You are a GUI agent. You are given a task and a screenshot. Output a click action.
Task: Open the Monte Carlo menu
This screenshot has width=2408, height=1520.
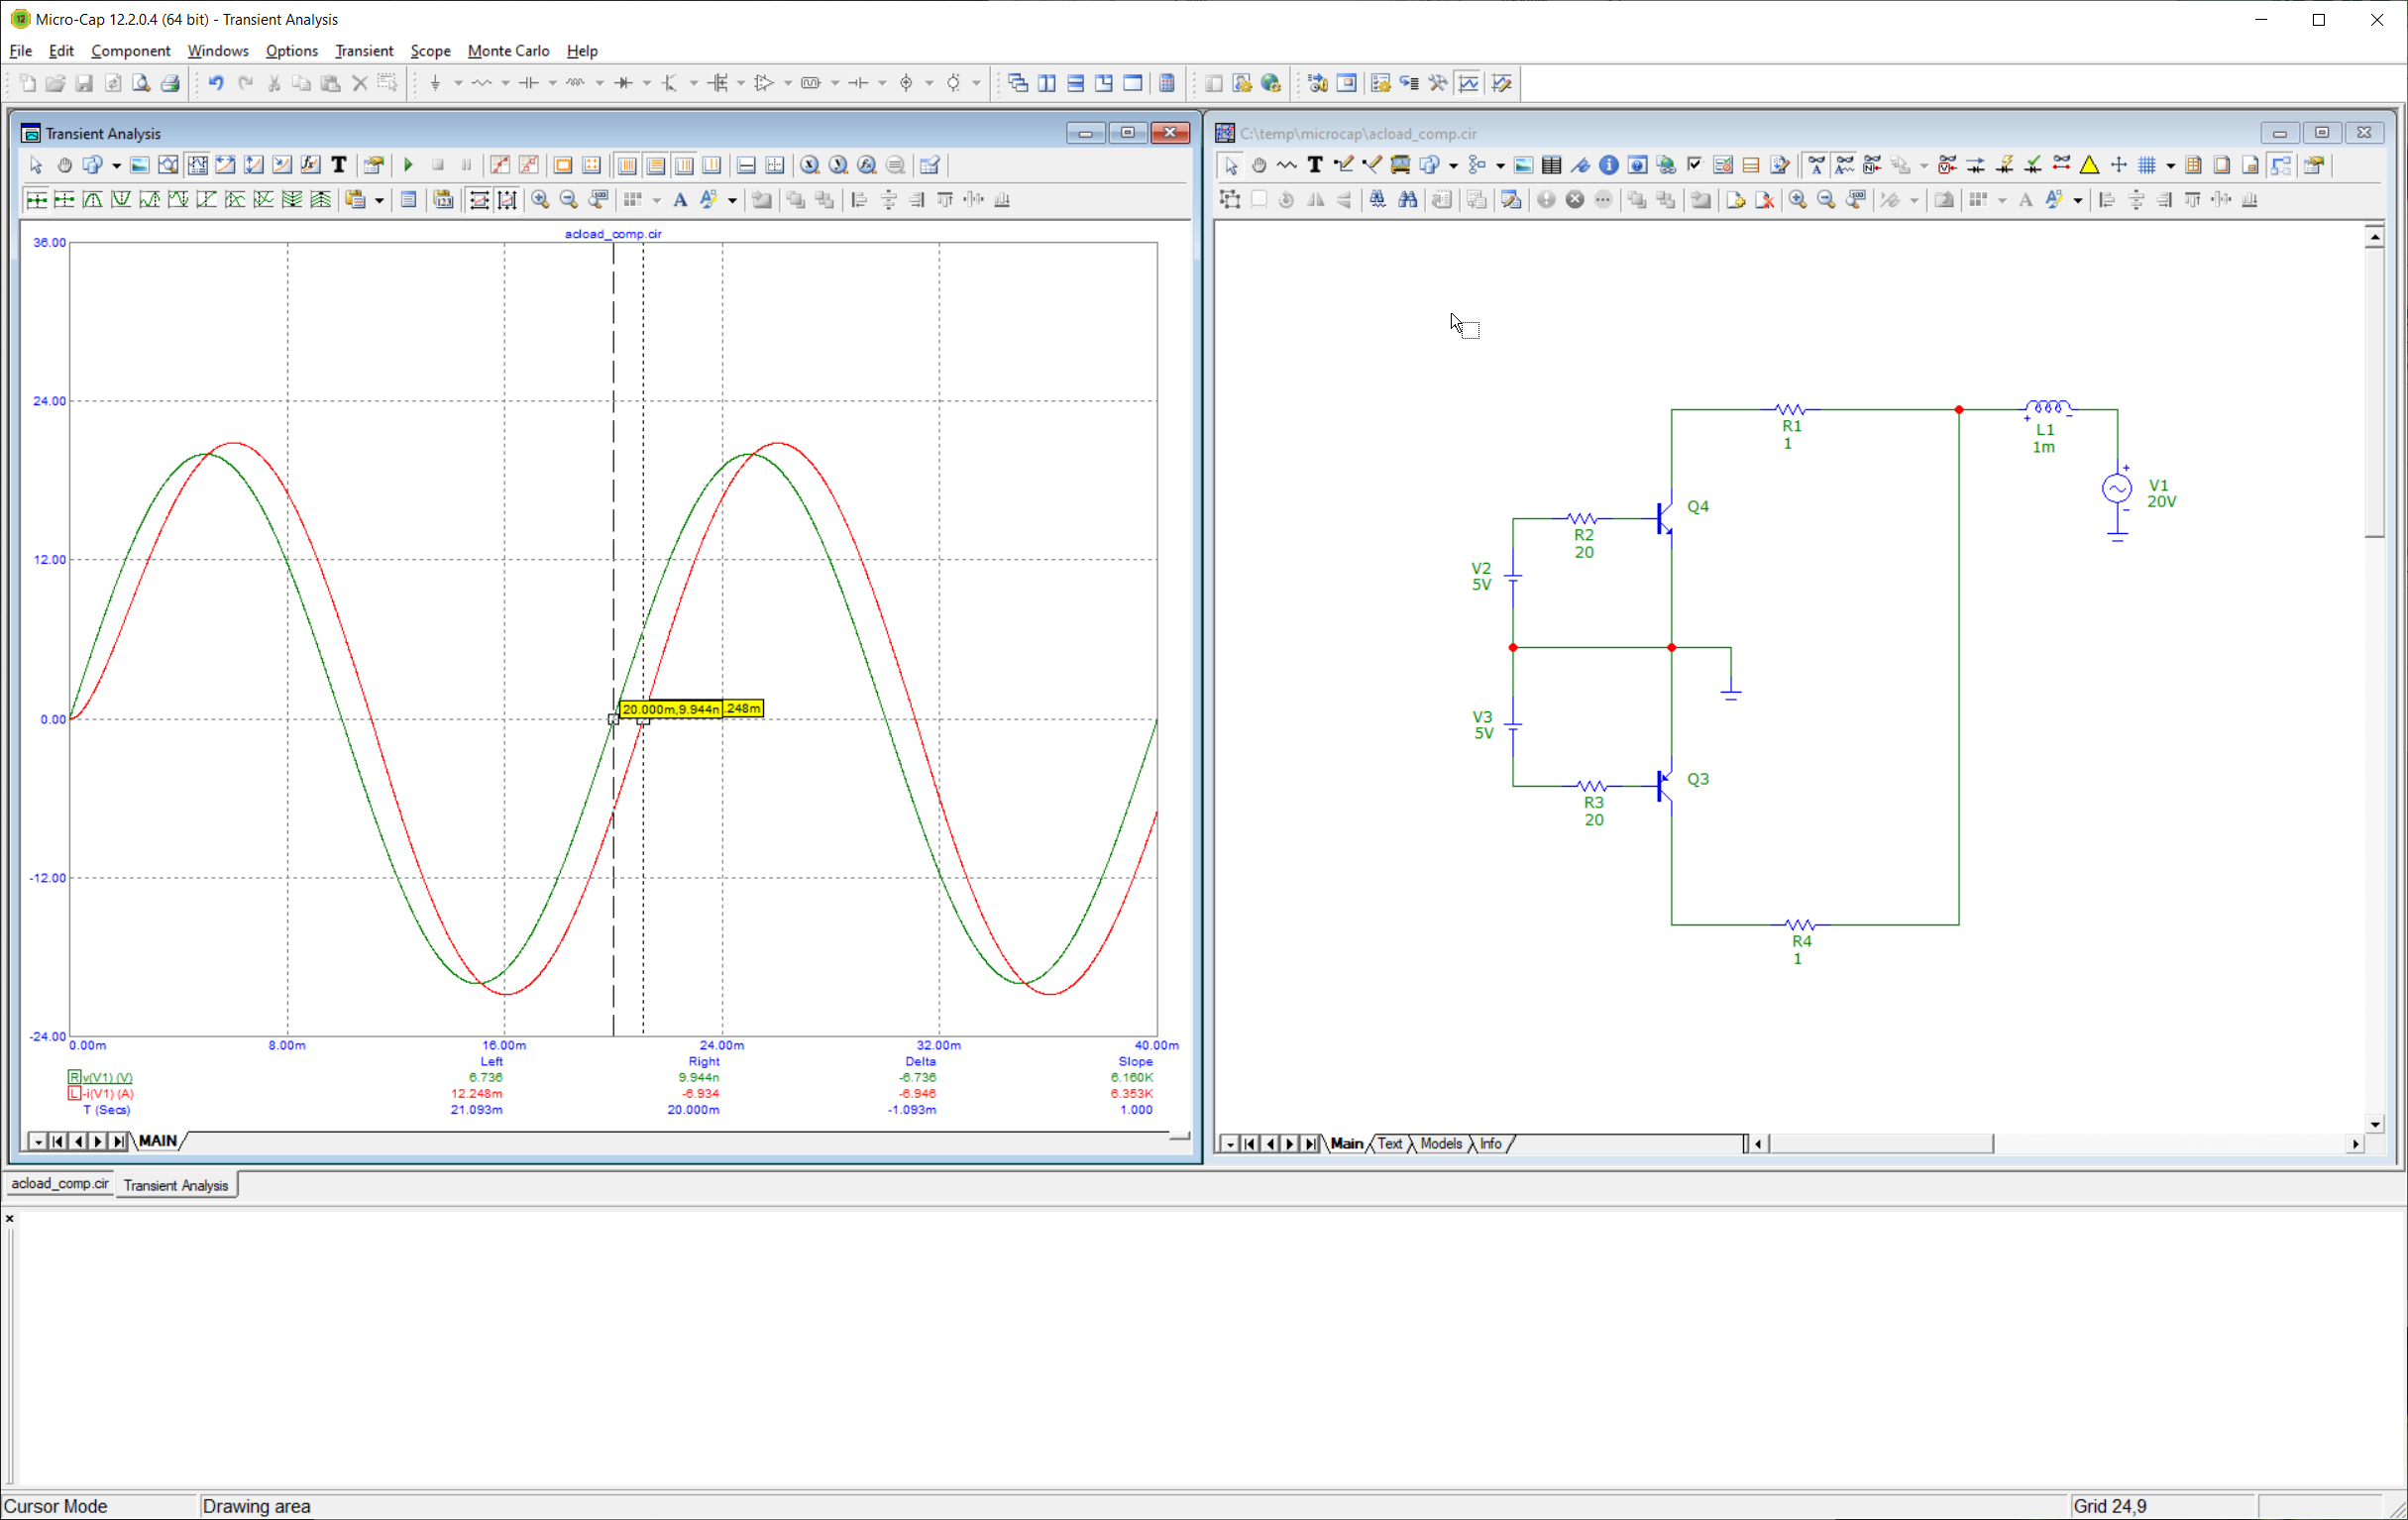(508, 51)
